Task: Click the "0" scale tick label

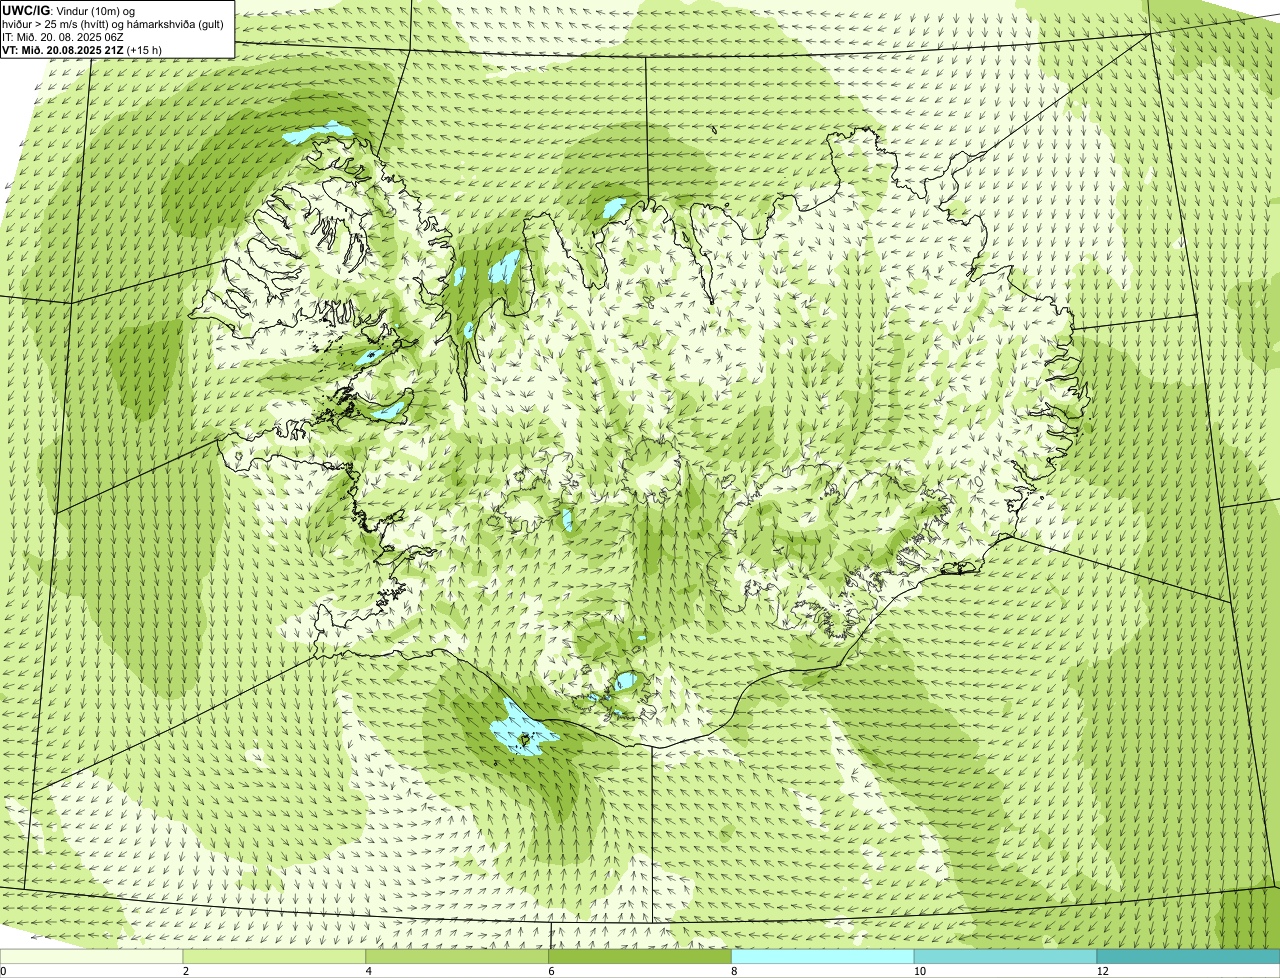Action: [3, 971]
